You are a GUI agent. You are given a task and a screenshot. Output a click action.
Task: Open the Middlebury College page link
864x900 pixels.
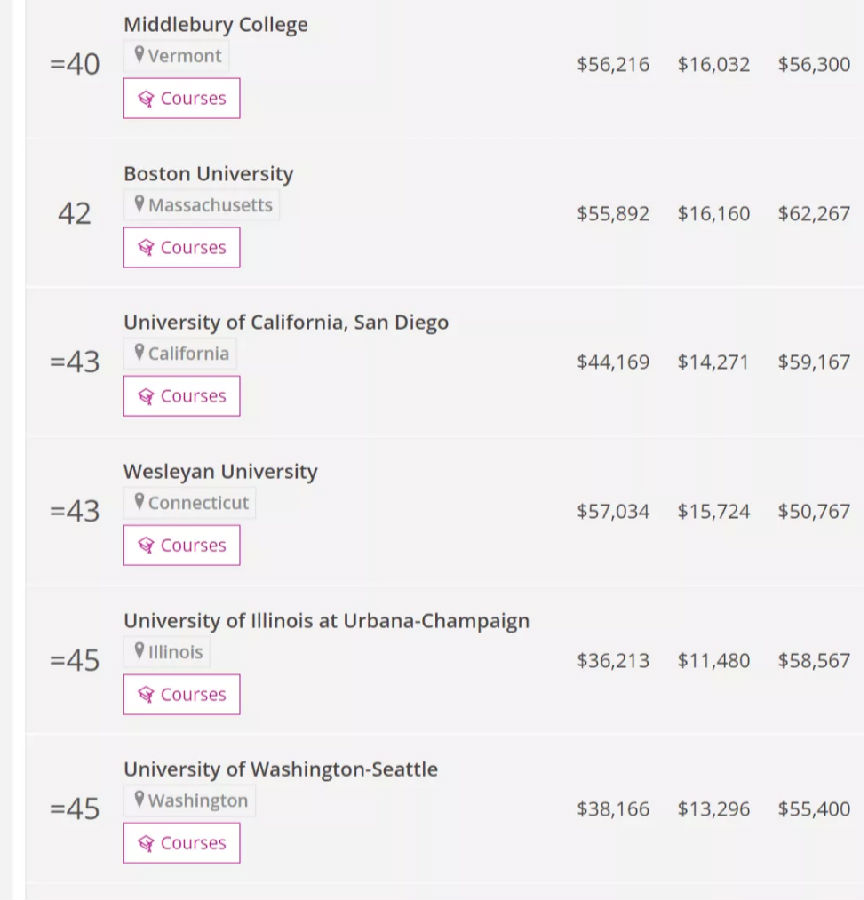tap(215, 25)
